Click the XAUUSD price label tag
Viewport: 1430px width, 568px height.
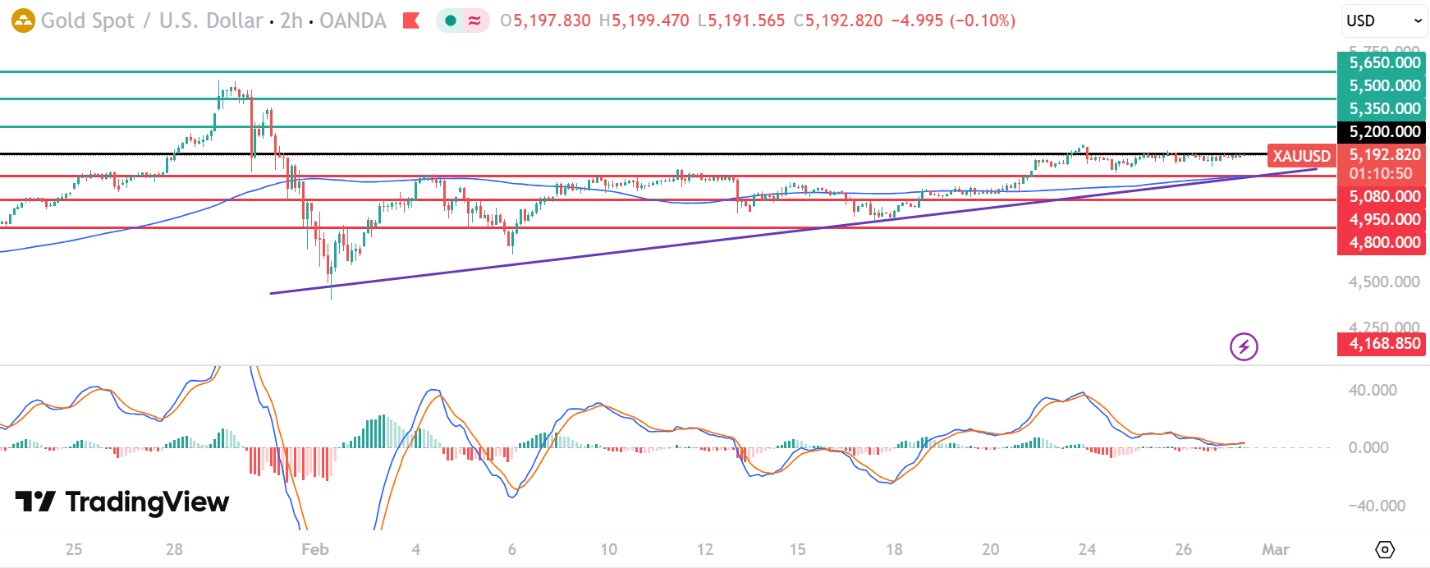point(1301,156)
